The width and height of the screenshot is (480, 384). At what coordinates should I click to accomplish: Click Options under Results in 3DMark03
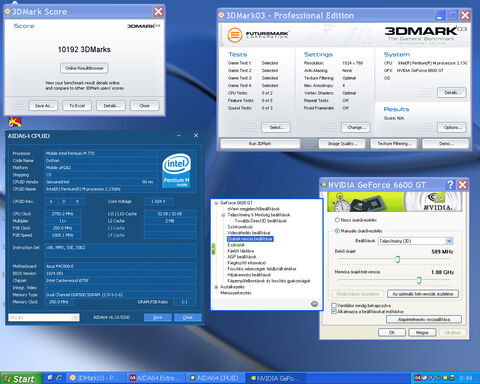point(452,127)
